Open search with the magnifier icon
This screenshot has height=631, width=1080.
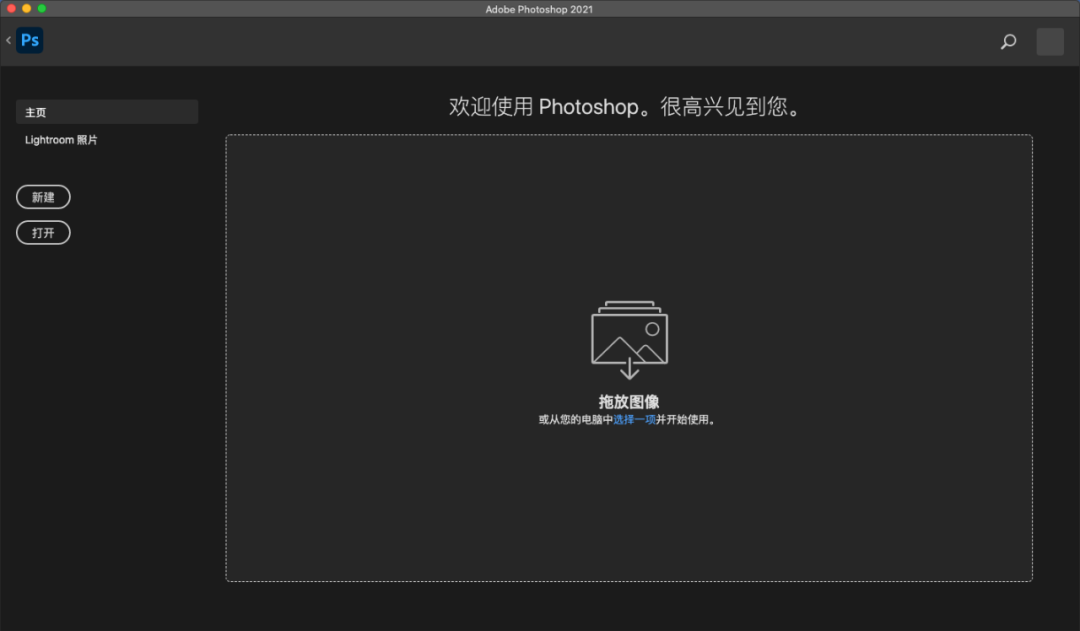point(1008,42)
